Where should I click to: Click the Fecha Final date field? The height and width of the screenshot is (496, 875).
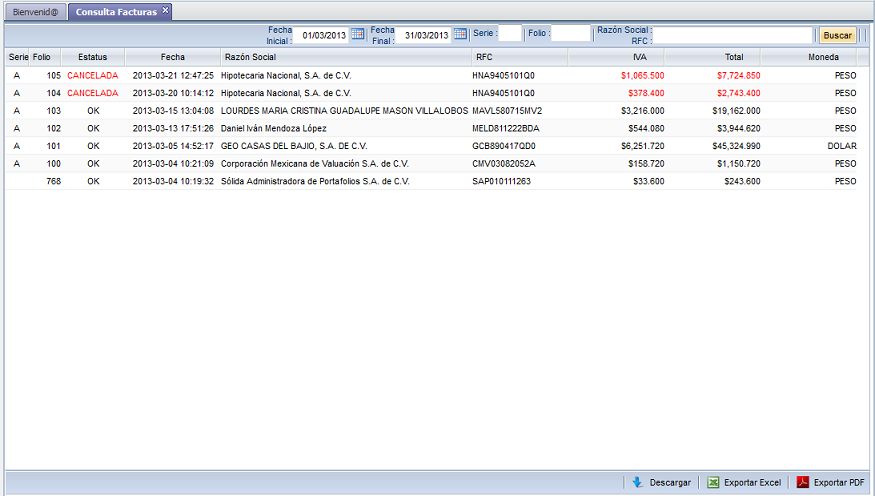[424, 35]
